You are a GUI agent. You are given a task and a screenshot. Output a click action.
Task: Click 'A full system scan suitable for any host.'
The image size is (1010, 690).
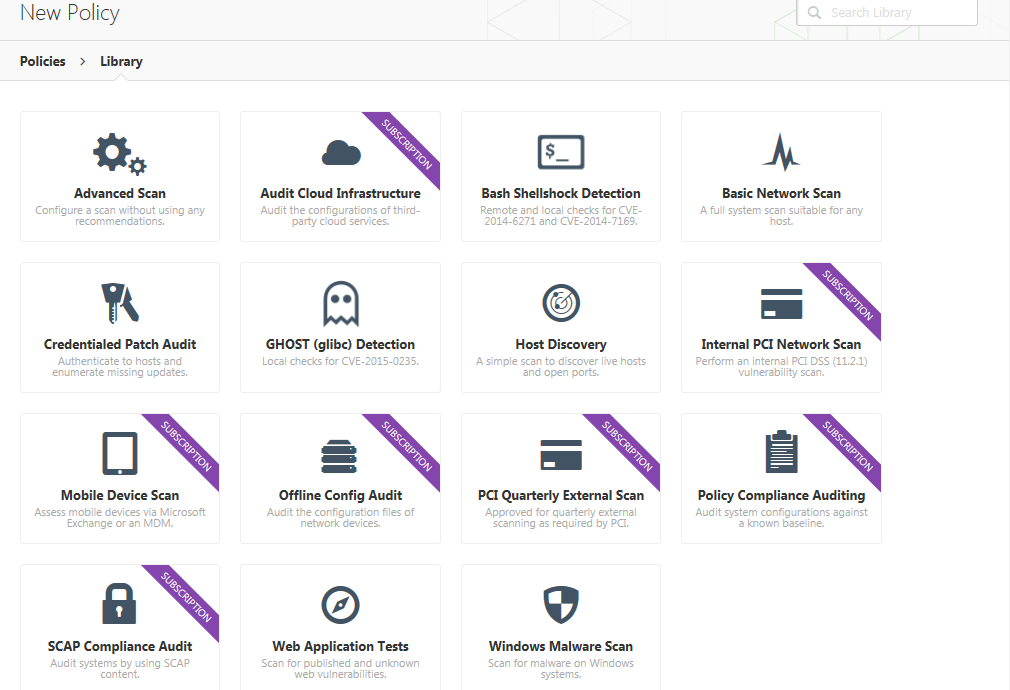[781, 215]
